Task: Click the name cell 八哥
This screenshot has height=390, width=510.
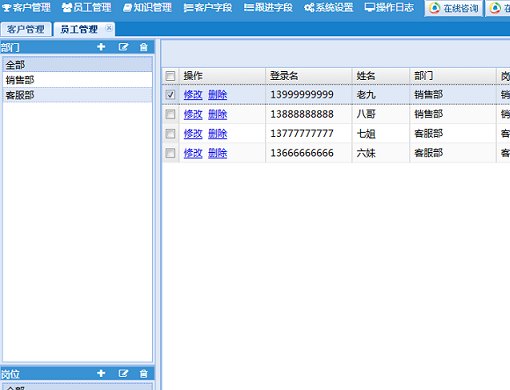Action: point(380,114)
